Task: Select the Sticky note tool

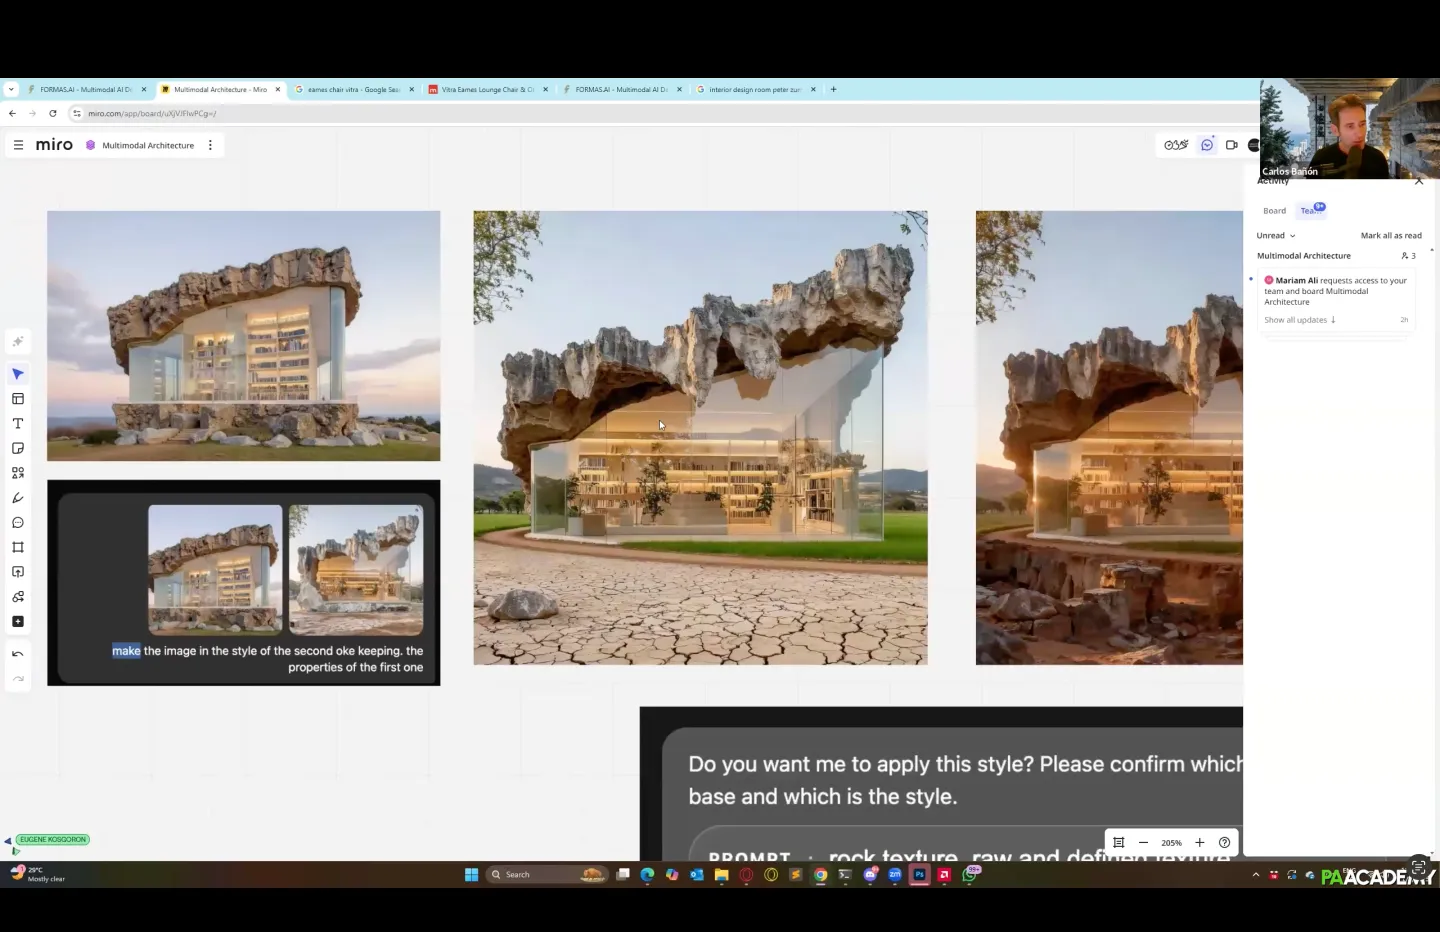Action: click(18, 449)
